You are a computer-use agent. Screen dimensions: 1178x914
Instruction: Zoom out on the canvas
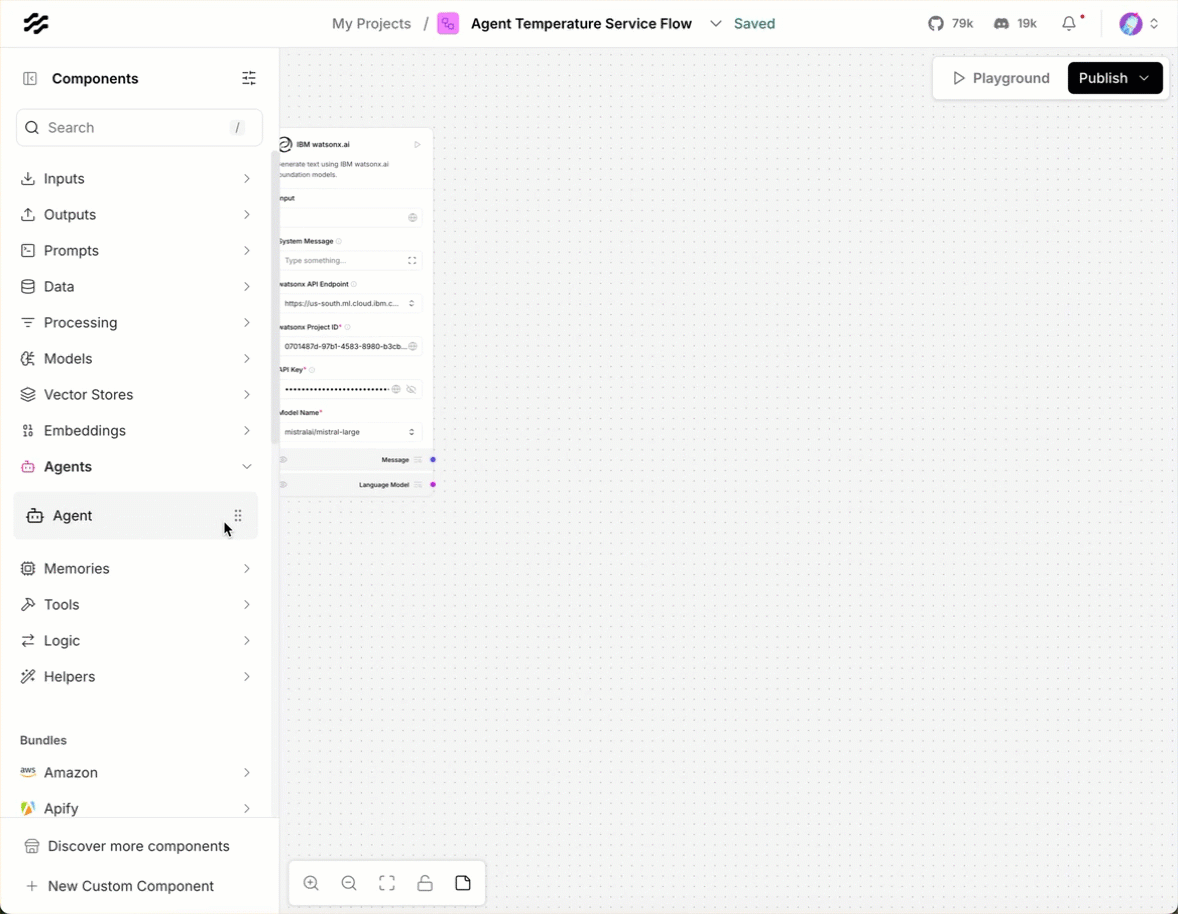pyautogui.click(x=349, y=882)
